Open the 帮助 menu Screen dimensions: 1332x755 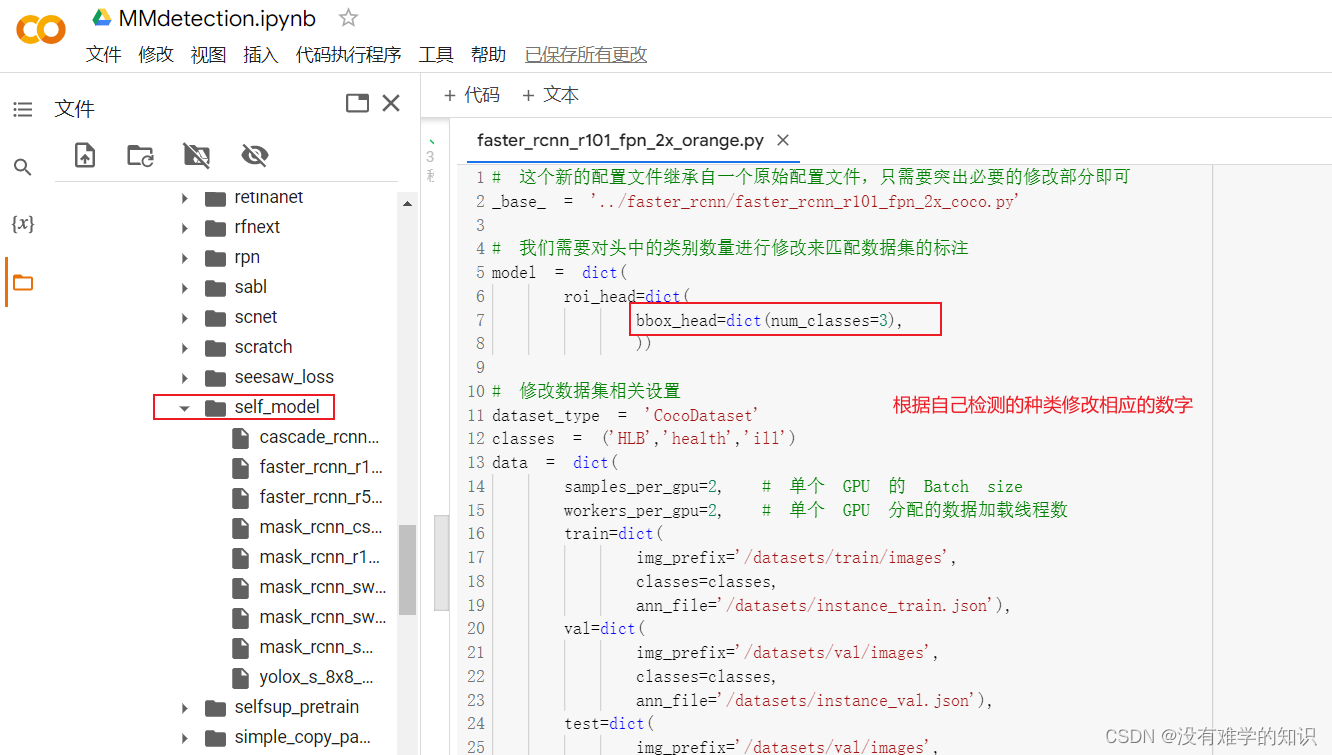pos(488,55)
